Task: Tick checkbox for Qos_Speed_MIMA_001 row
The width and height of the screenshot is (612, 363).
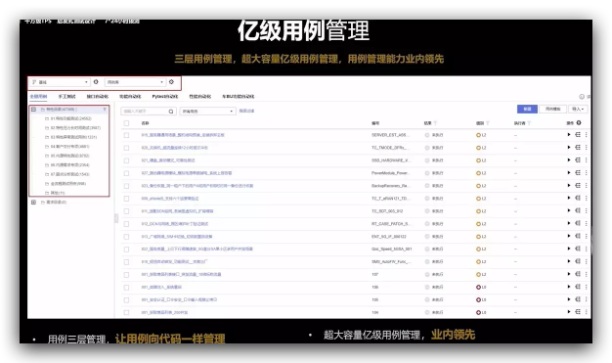Action: tap(126, 249)
